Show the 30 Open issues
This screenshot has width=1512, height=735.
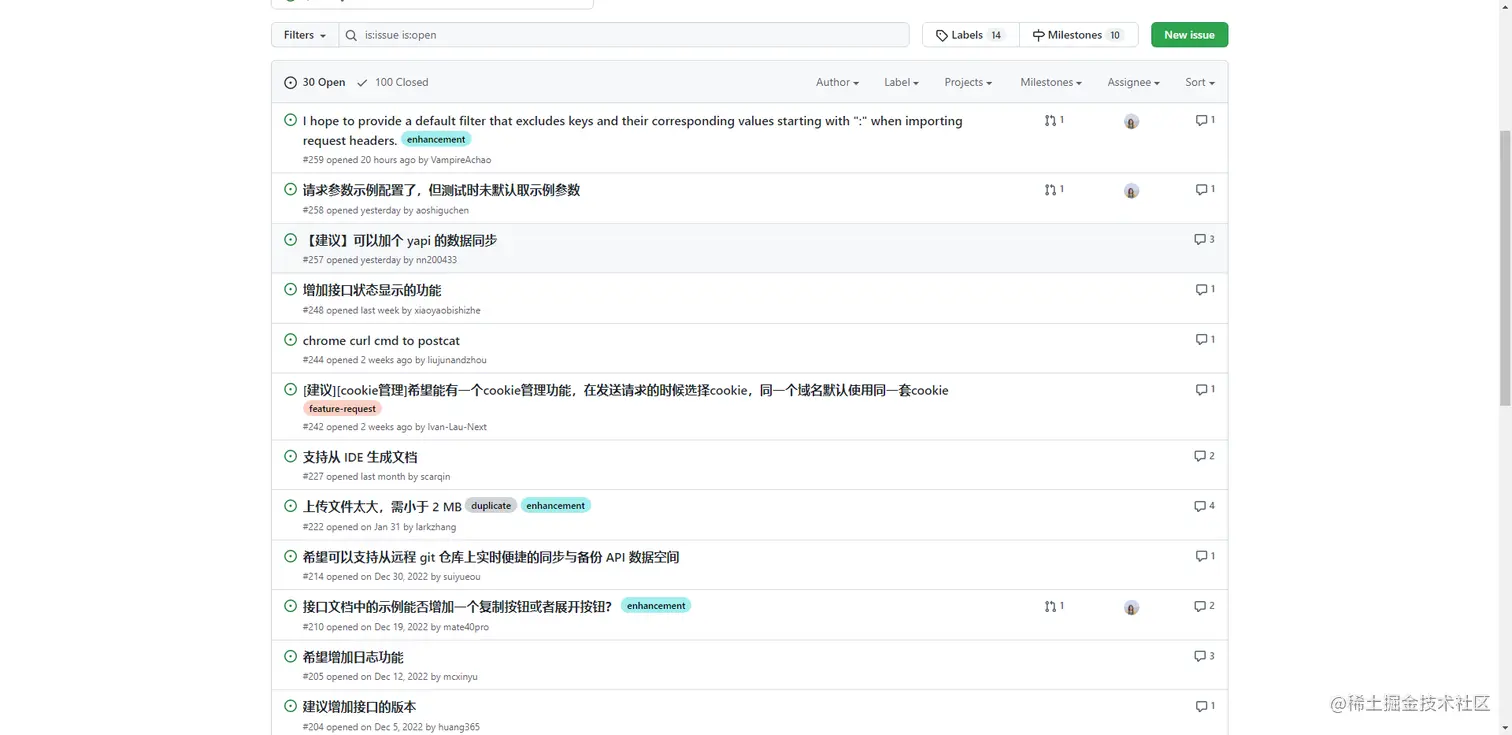[315, 82]
